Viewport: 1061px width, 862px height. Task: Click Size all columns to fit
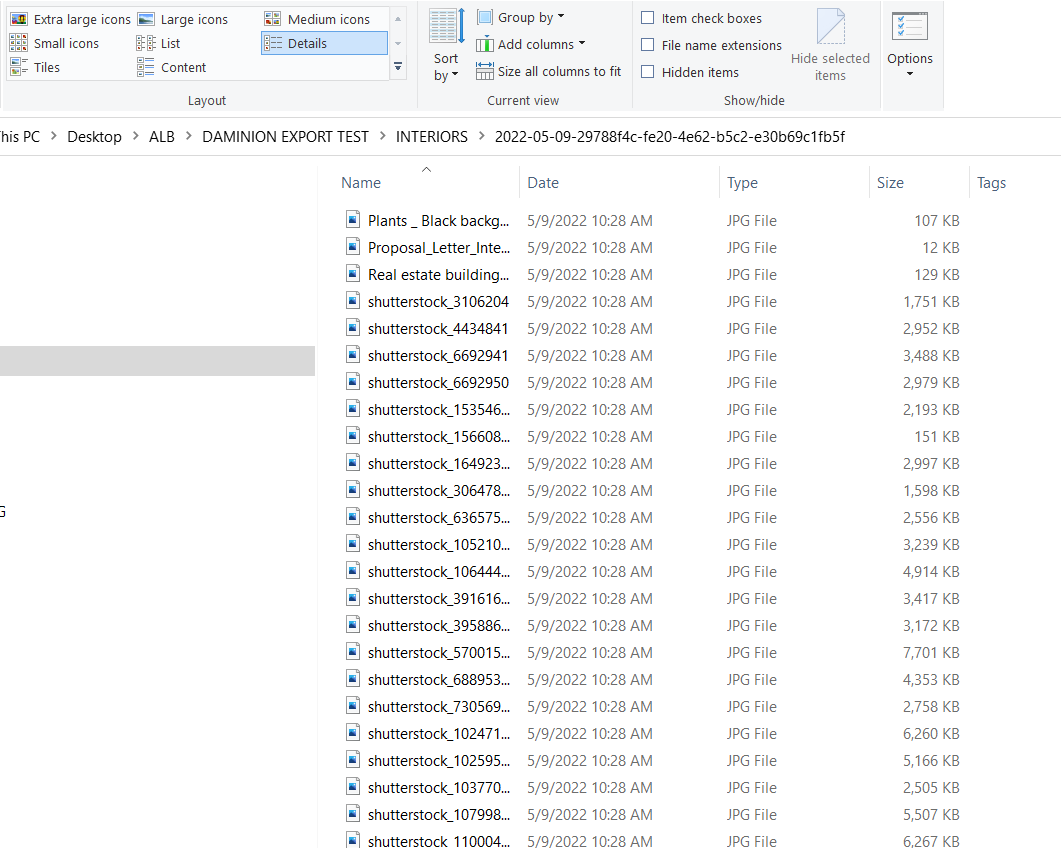point(549,71)
